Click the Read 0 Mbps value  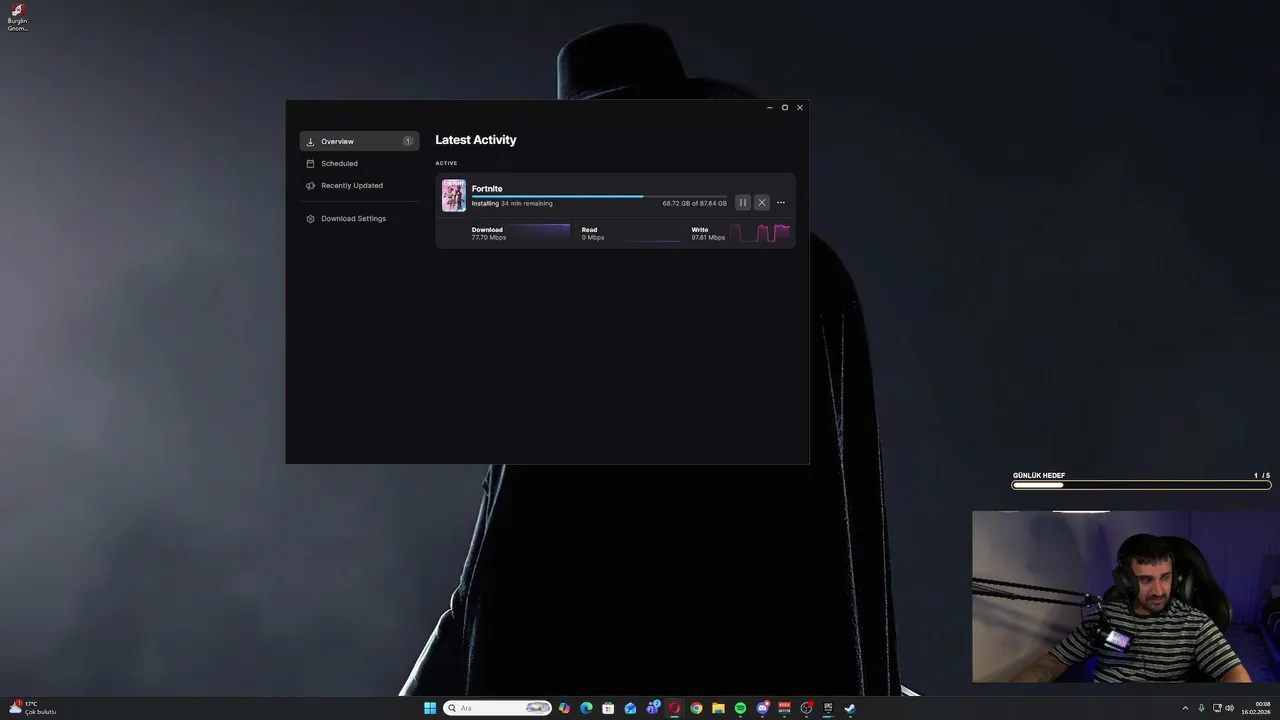click(593, 238)
